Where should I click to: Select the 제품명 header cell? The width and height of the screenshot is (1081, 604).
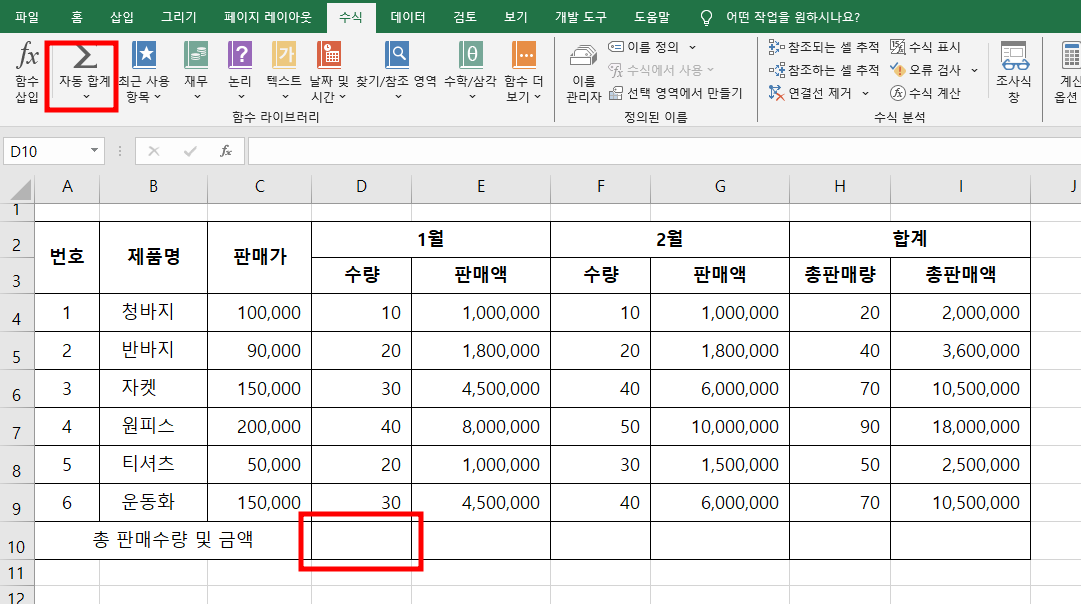click(x=153, y=258)
